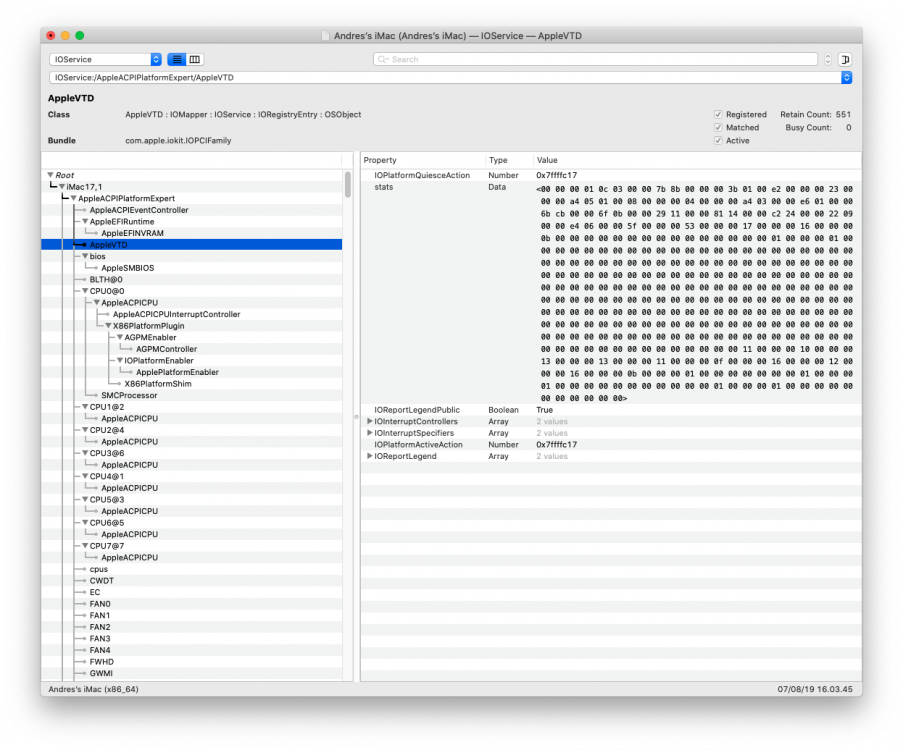Expand the IOInterruptSpecifiers array
Screen dimensions: 903x750
tap(370, 433)
